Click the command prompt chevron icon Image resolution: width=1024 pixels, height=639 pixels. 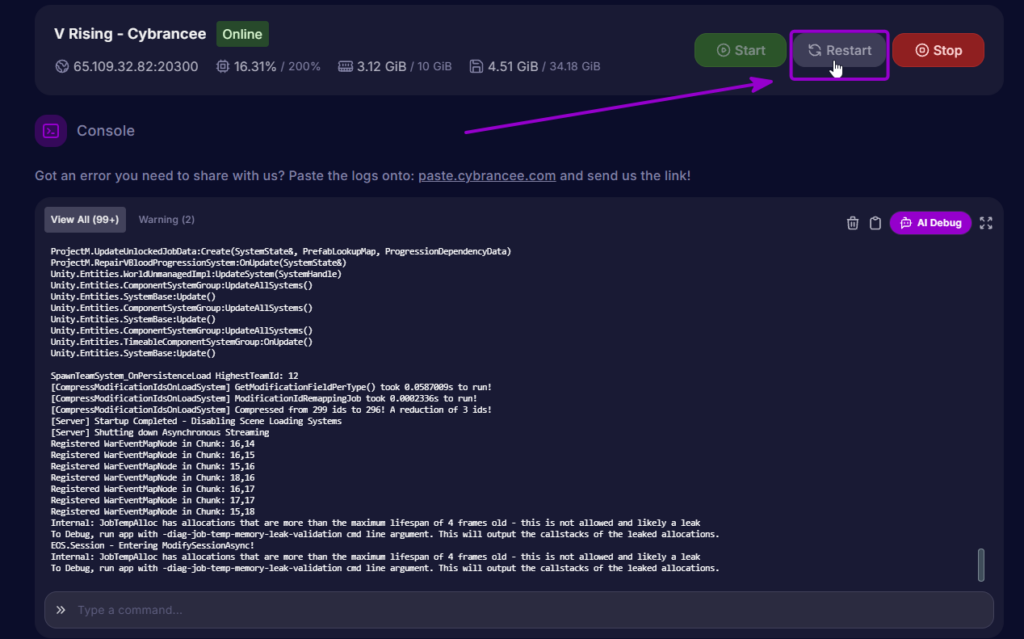point(61,610)
